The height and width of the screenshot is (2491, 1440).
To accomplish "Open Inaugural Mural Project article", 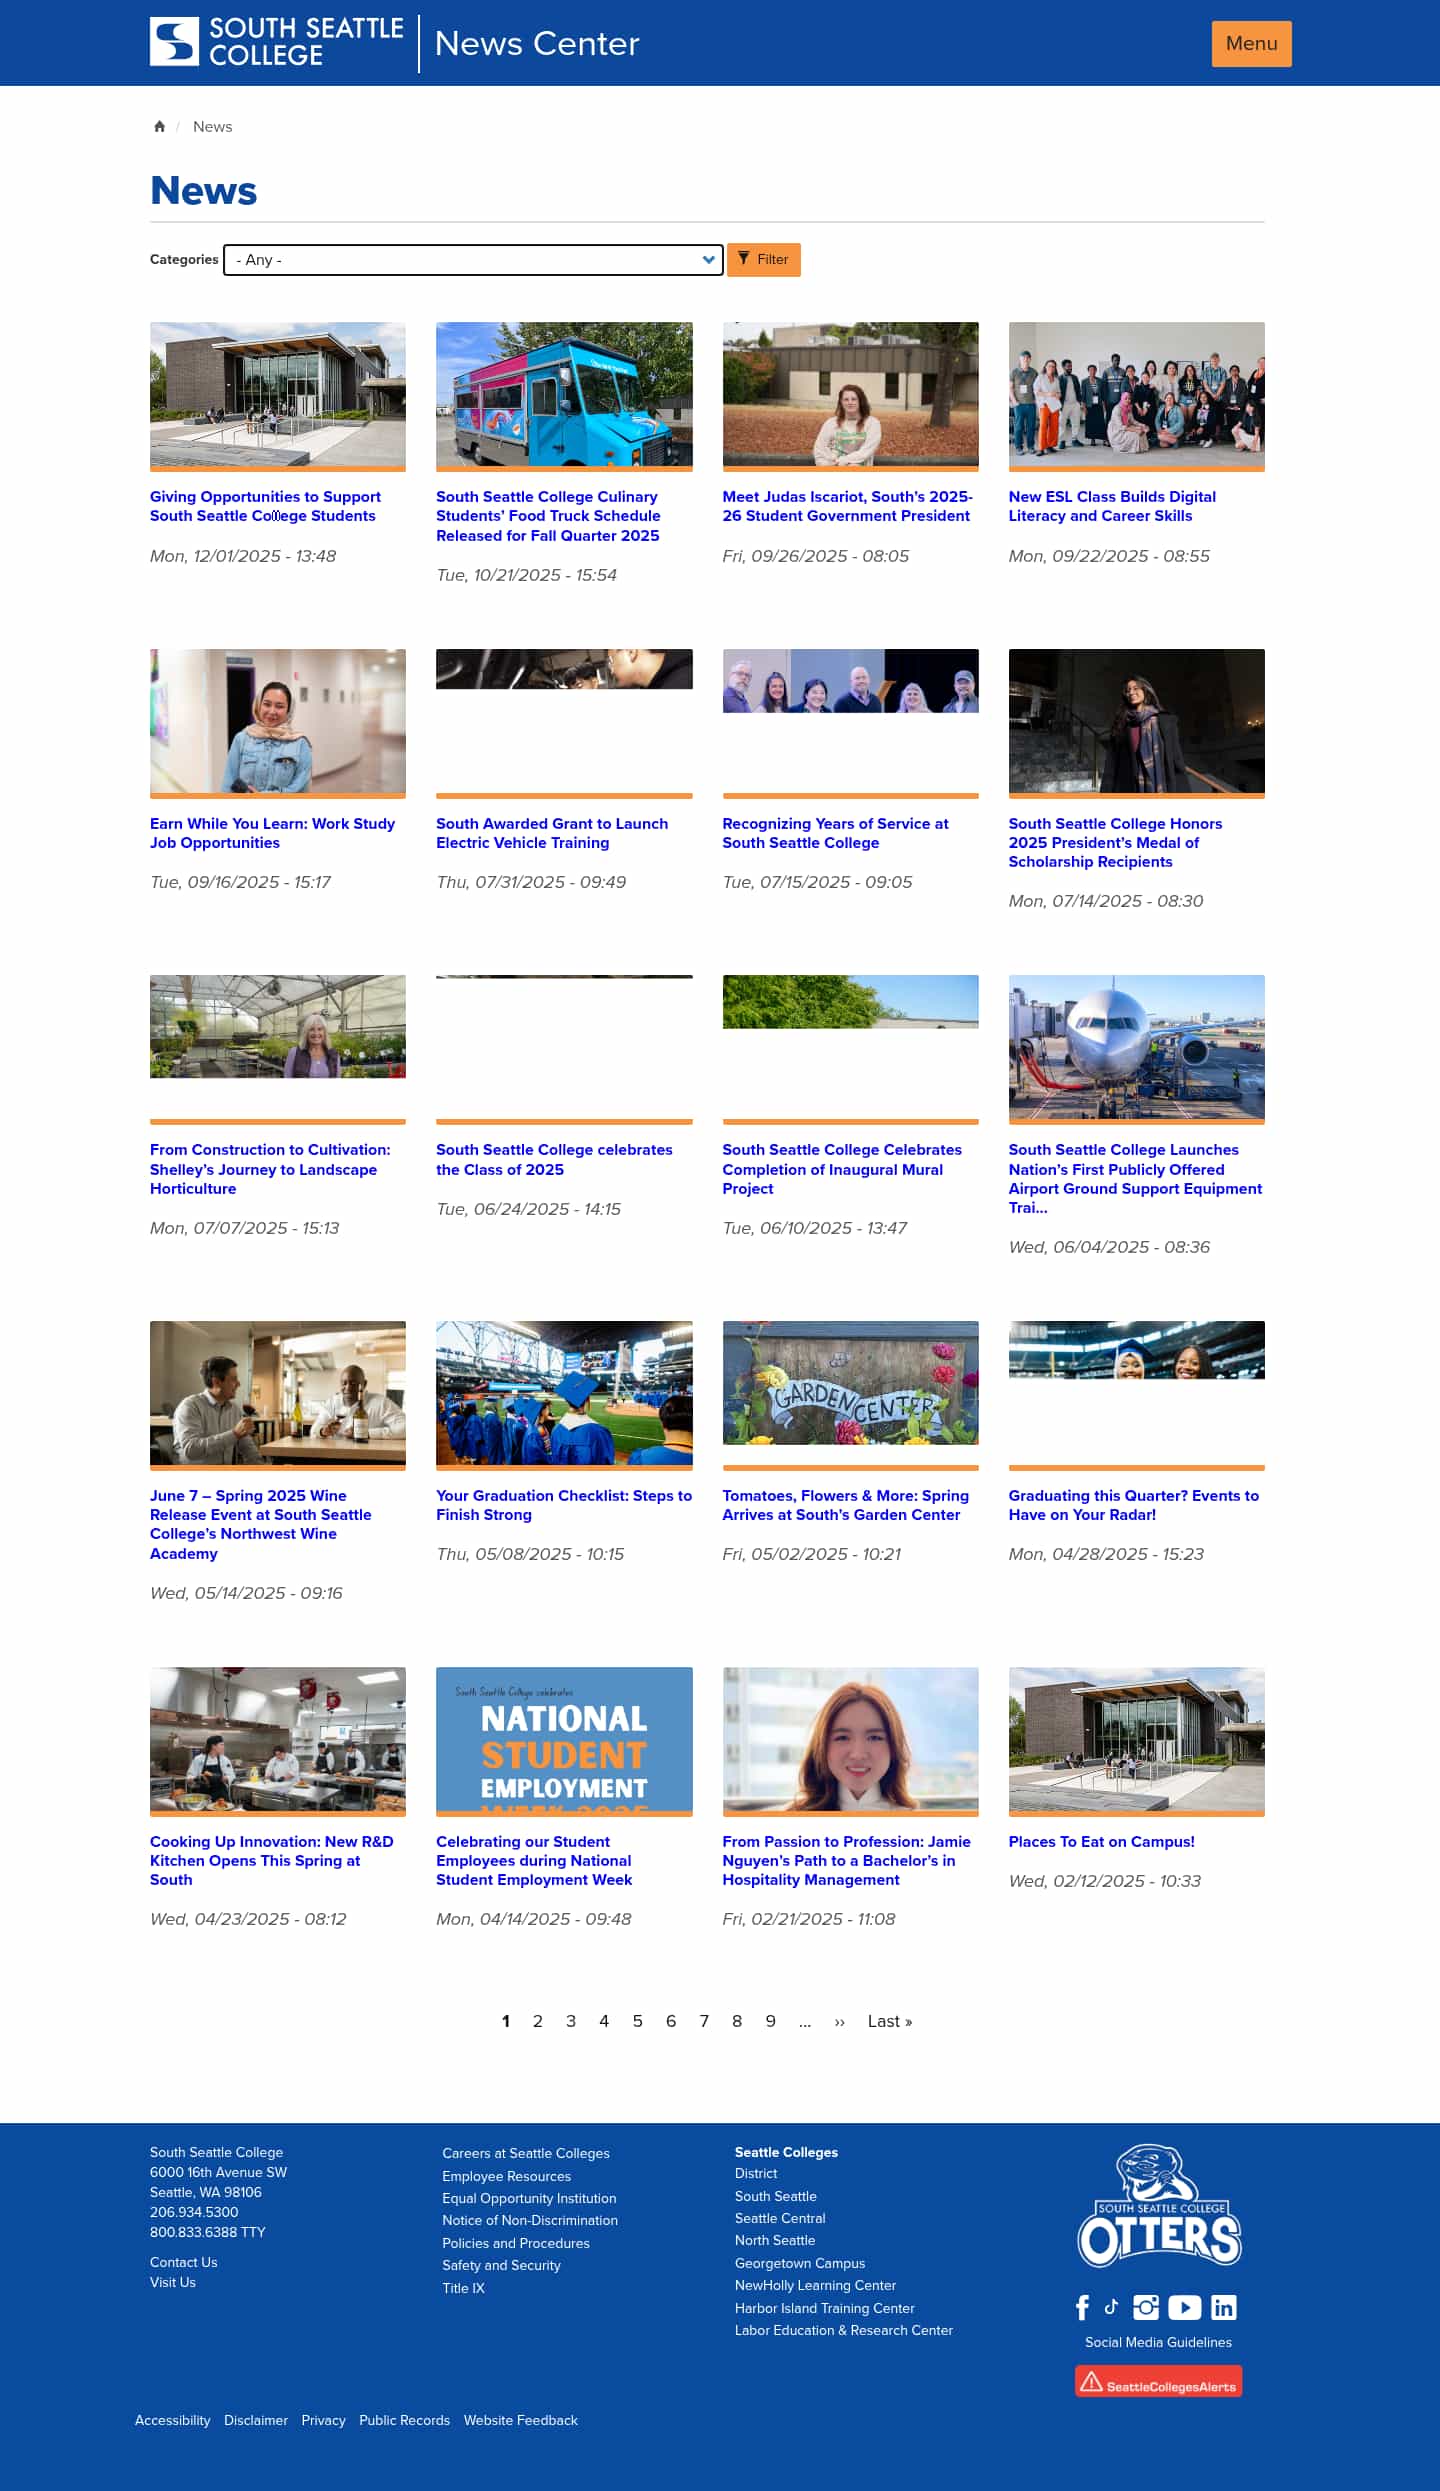I will click(842, 1169).
